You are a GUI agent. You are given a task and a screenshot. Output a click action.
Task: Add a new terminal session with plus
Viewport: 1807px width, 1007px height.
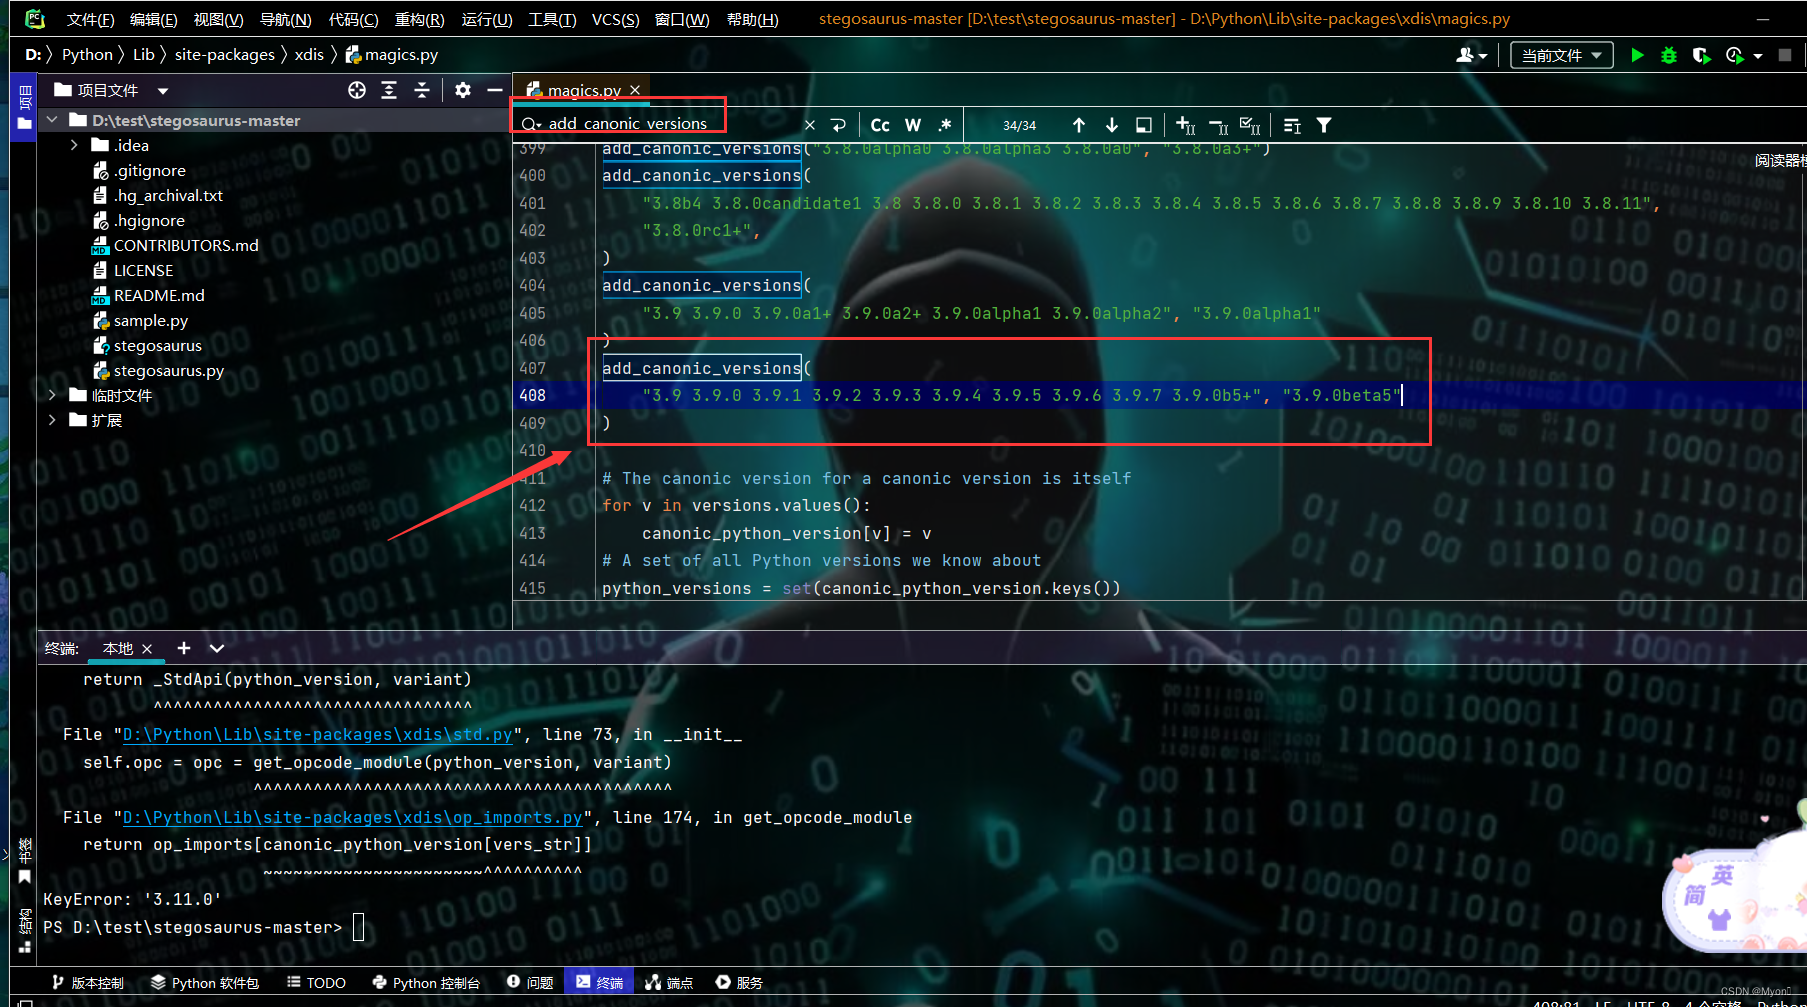click(184, 648)
